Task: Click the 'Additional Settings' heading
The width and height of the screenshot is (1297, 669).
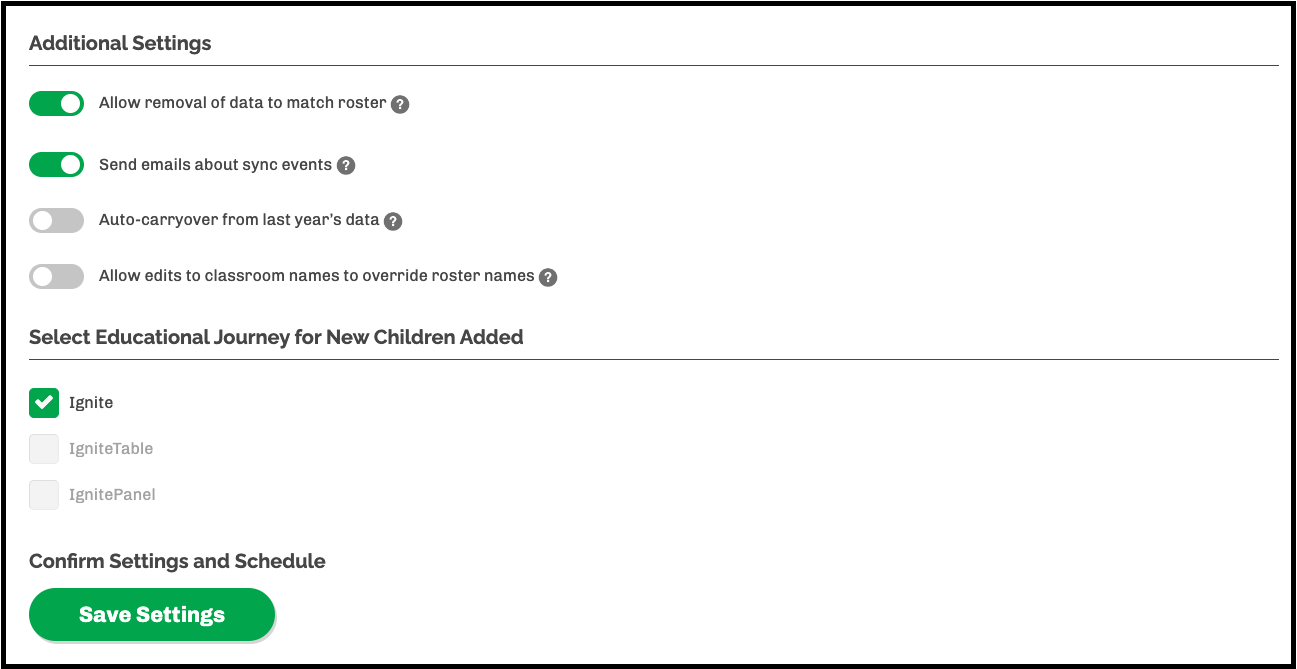Action: (x=120, y=43)
